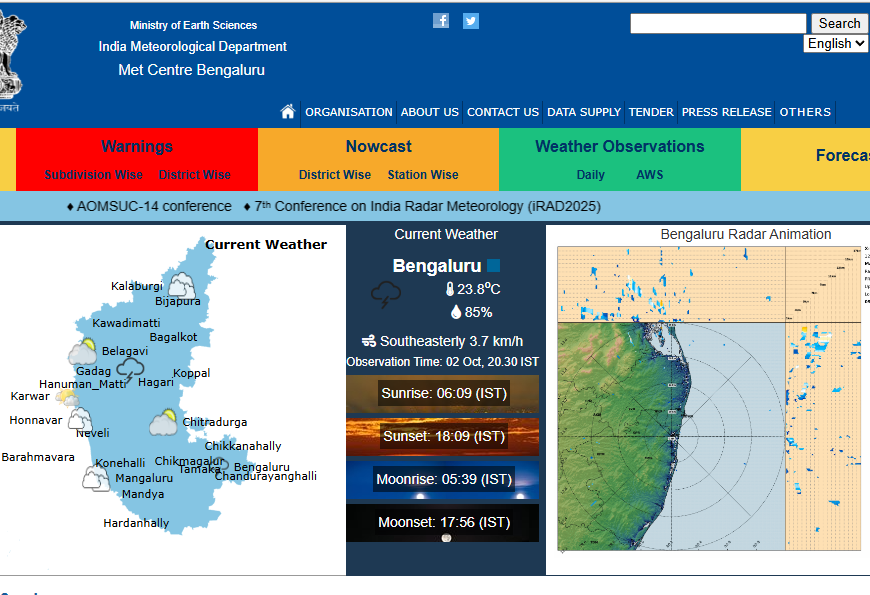870x595 pixels.
Task: Click the thunderstorm icon near Hagari
Action: [x=130, y=372]
